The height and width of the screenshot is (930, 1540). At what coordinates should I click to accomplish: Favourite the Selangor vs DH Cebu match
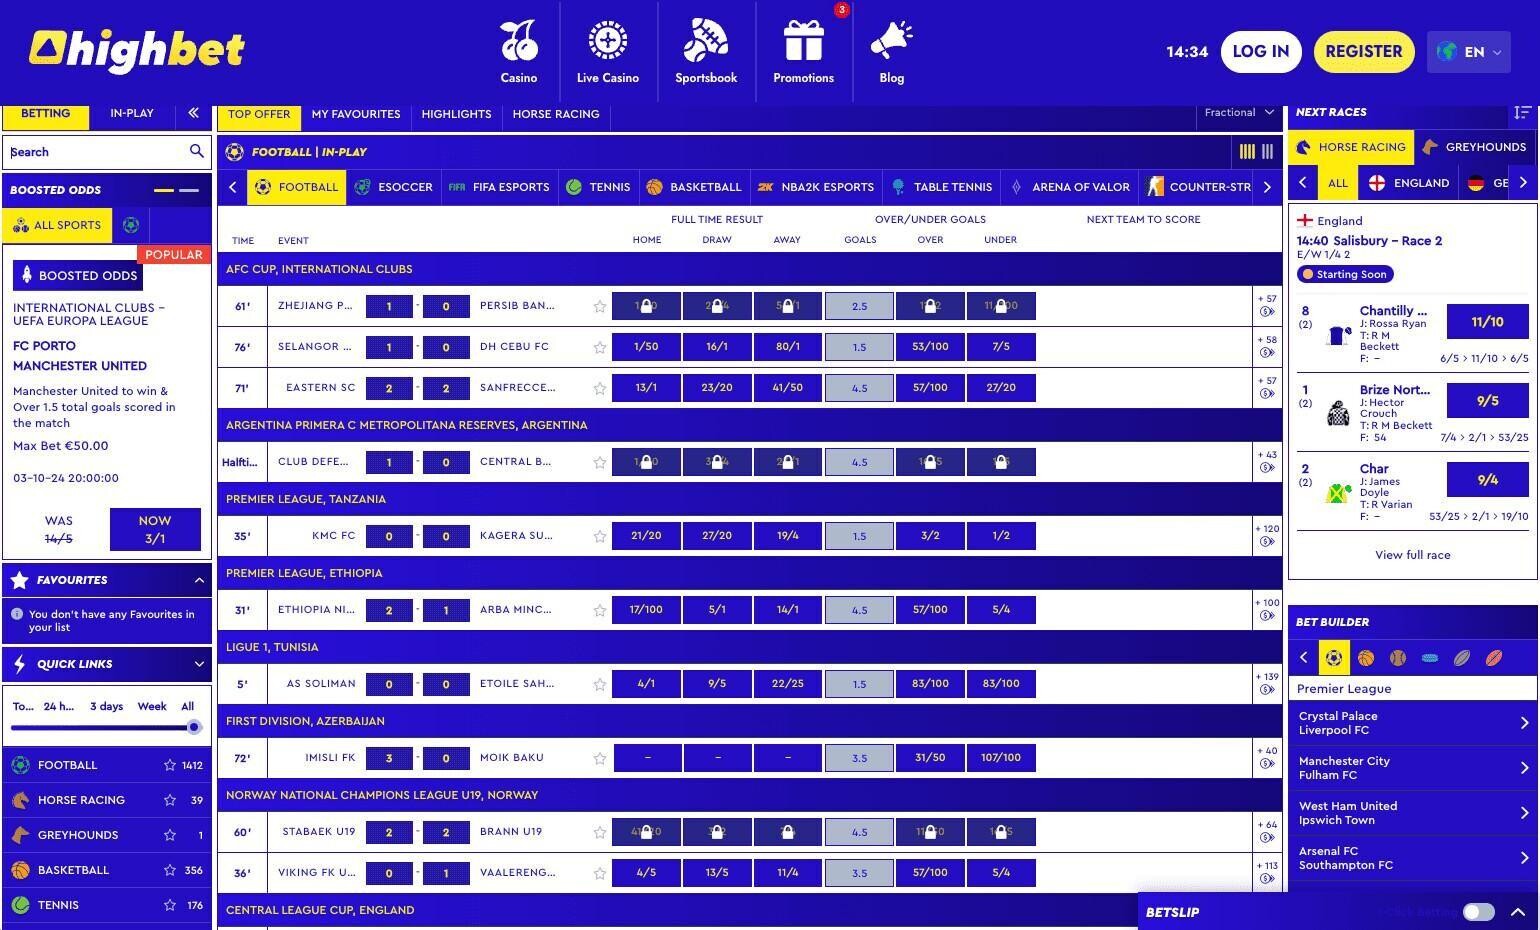click(x=599, y=348)
